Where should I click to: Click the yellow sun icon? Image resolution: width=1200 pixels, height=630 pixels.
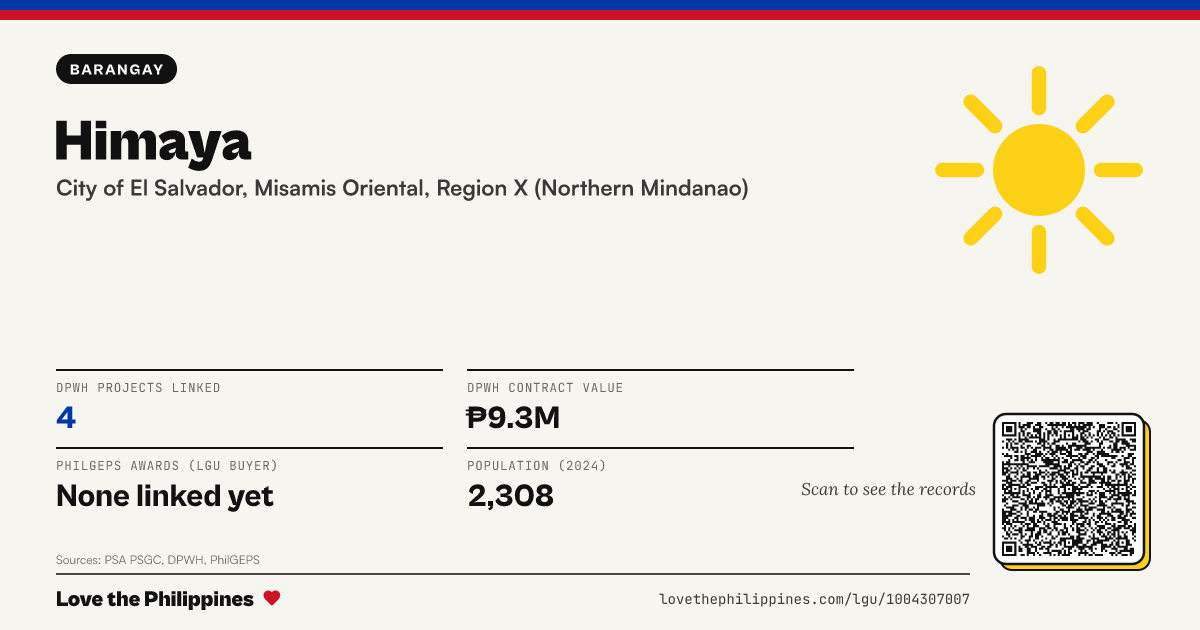(1039, 170)
